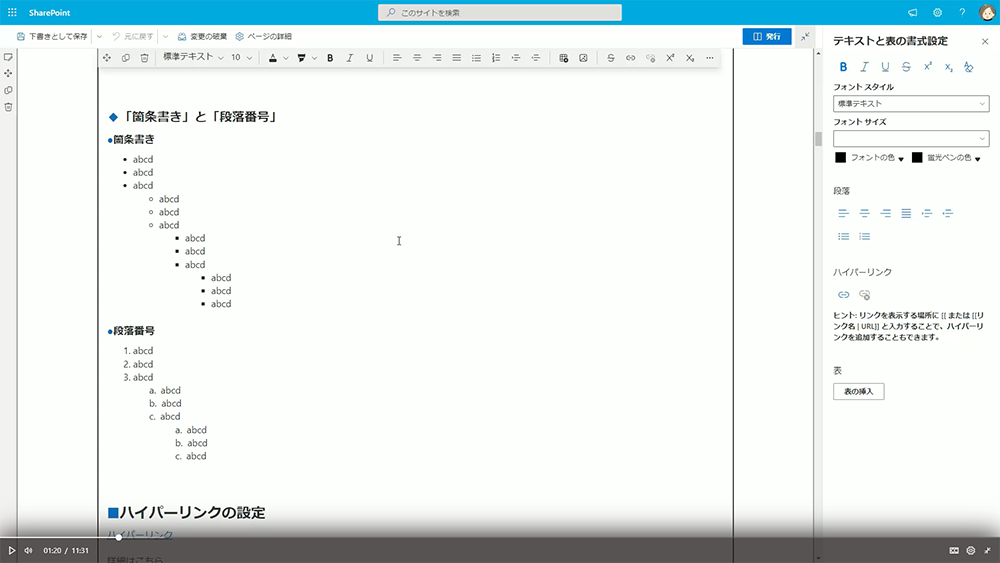This screenshot has height=563, width=1000.
Task: Expand font color arrow in toolbar
Action: pyautogui.click(x=286, y=58)
